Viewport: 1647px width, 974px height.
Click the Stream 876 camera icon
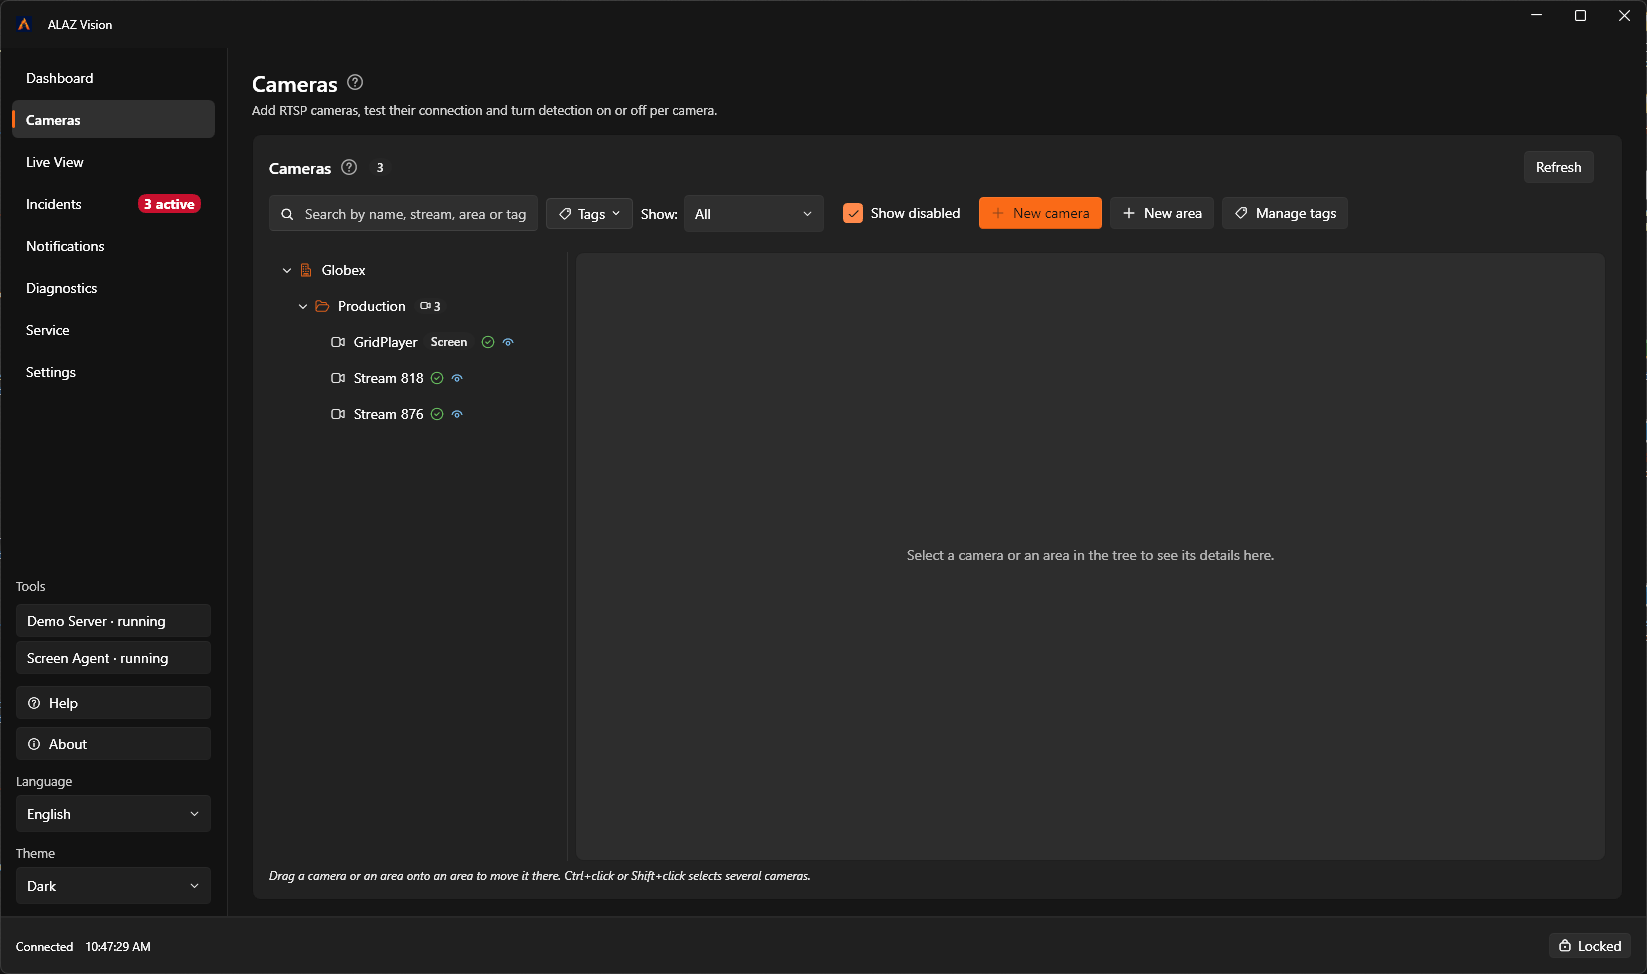pyautogui.click(x=338, y=414)
